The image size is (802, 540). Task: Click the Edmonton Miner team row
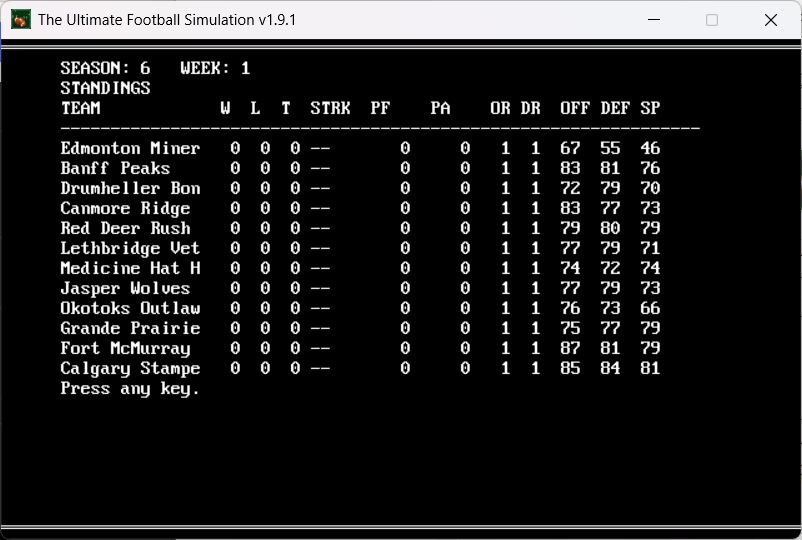[130, 148]
